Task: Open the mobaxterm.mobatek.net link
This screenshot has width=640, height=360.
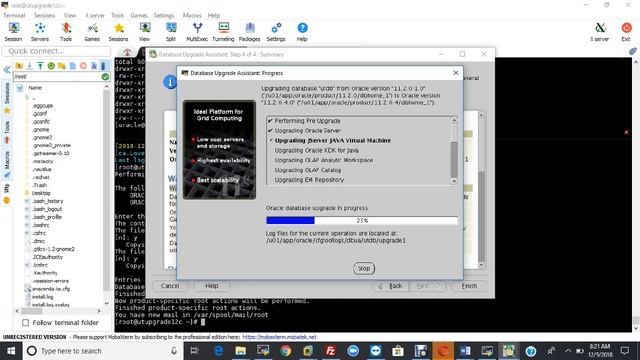Action: [279, 337]
